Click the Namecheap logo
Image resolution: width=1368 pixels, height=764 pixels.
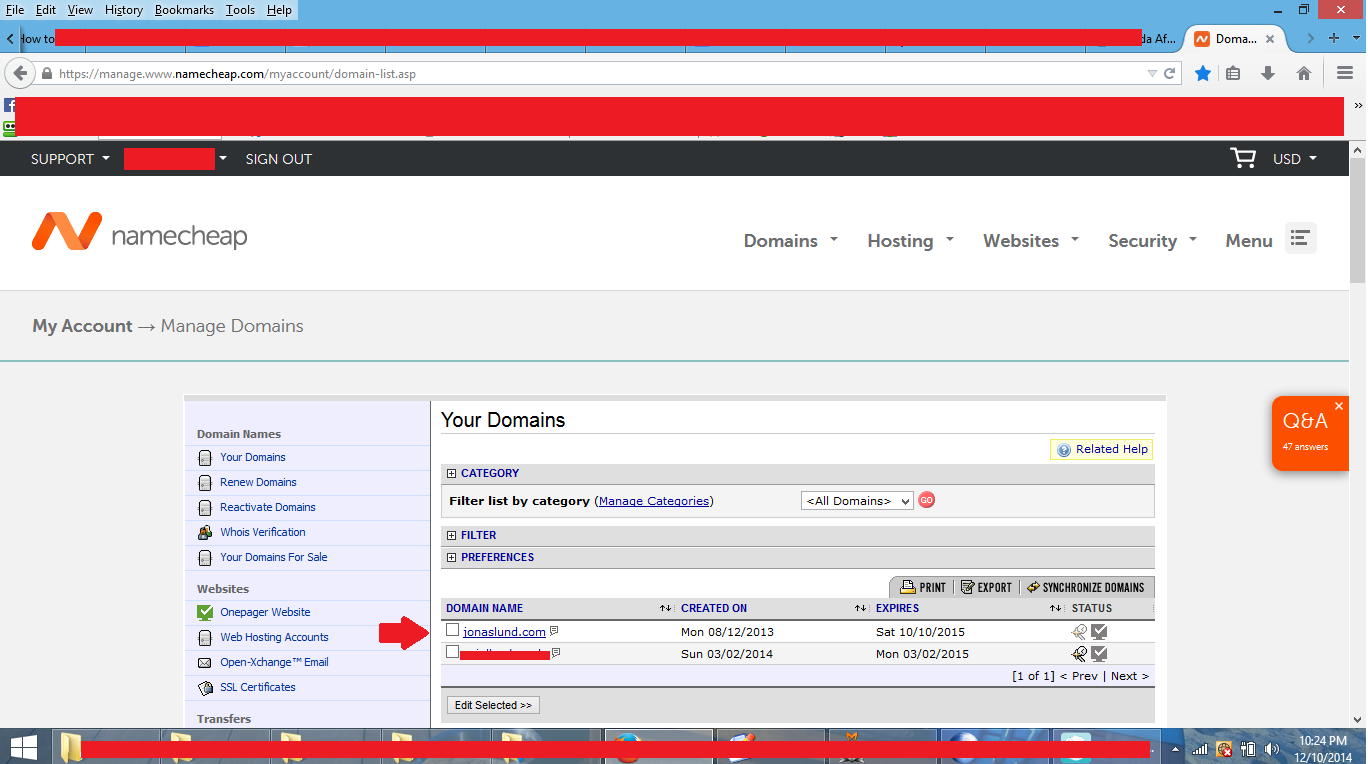(139, 233)
